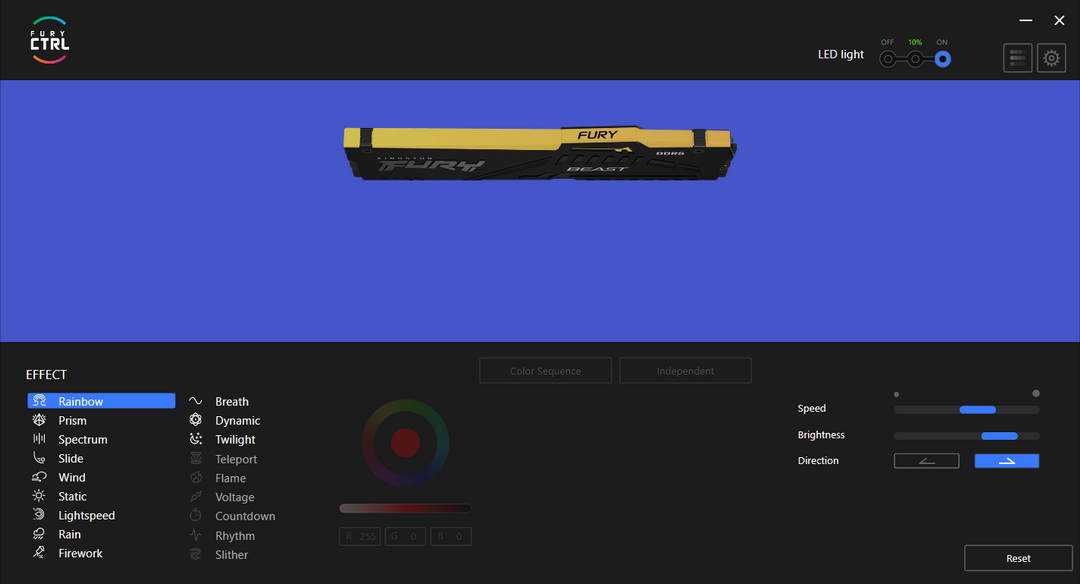
Task: Click the Dynamic effect icon
Action: (196, 419)
